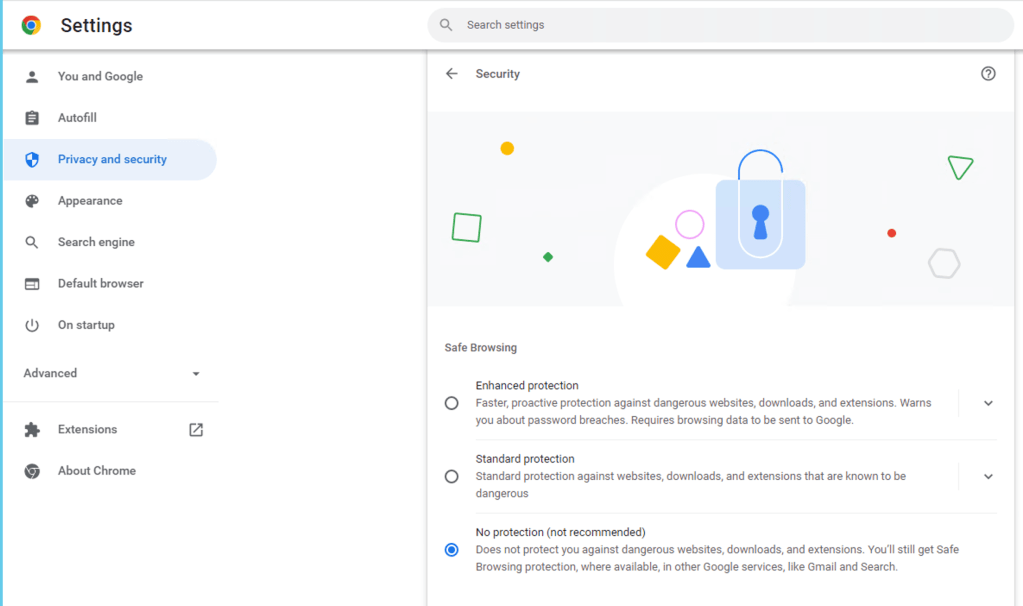Open the Privacy and security menu item
Viewport: 1023px width, 606px height.
tap(112, 160)
